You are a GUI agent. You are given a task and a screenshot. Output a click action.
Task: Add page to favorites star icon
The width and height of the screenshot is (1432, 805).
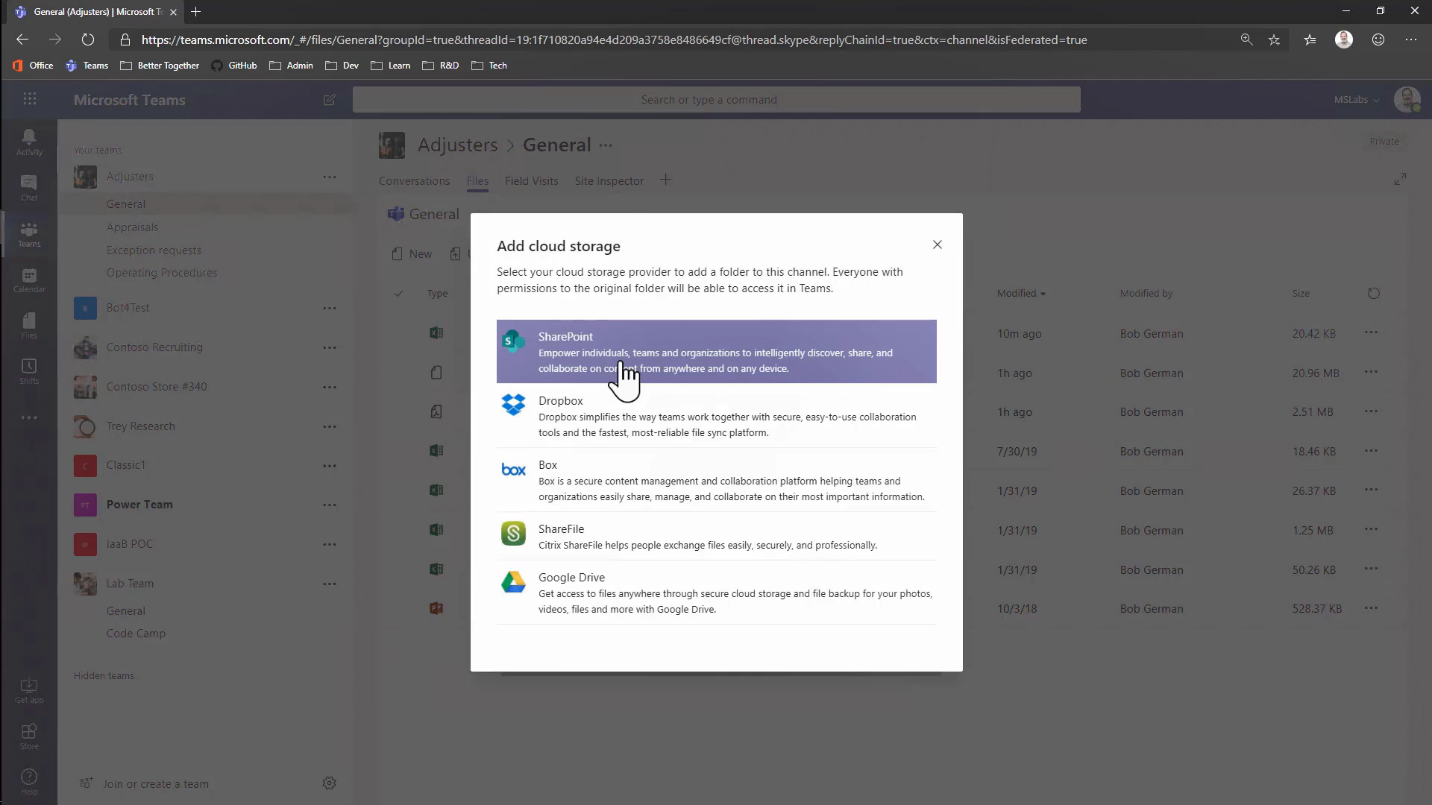pos(1274,40)
